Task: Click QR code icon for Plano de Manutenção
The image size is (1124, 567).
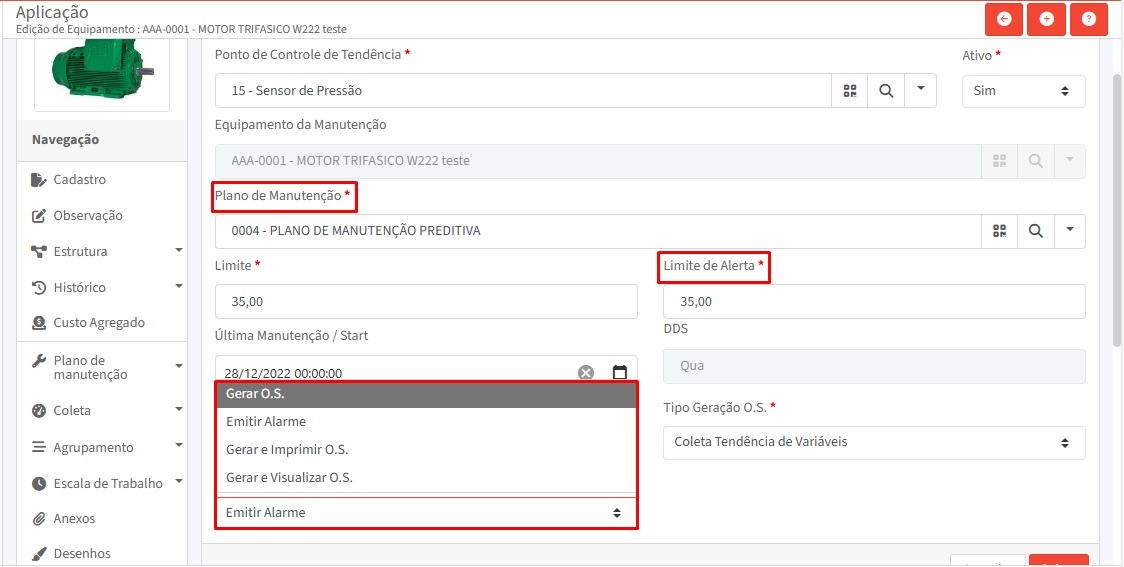Action: click(x=999, y=231)
